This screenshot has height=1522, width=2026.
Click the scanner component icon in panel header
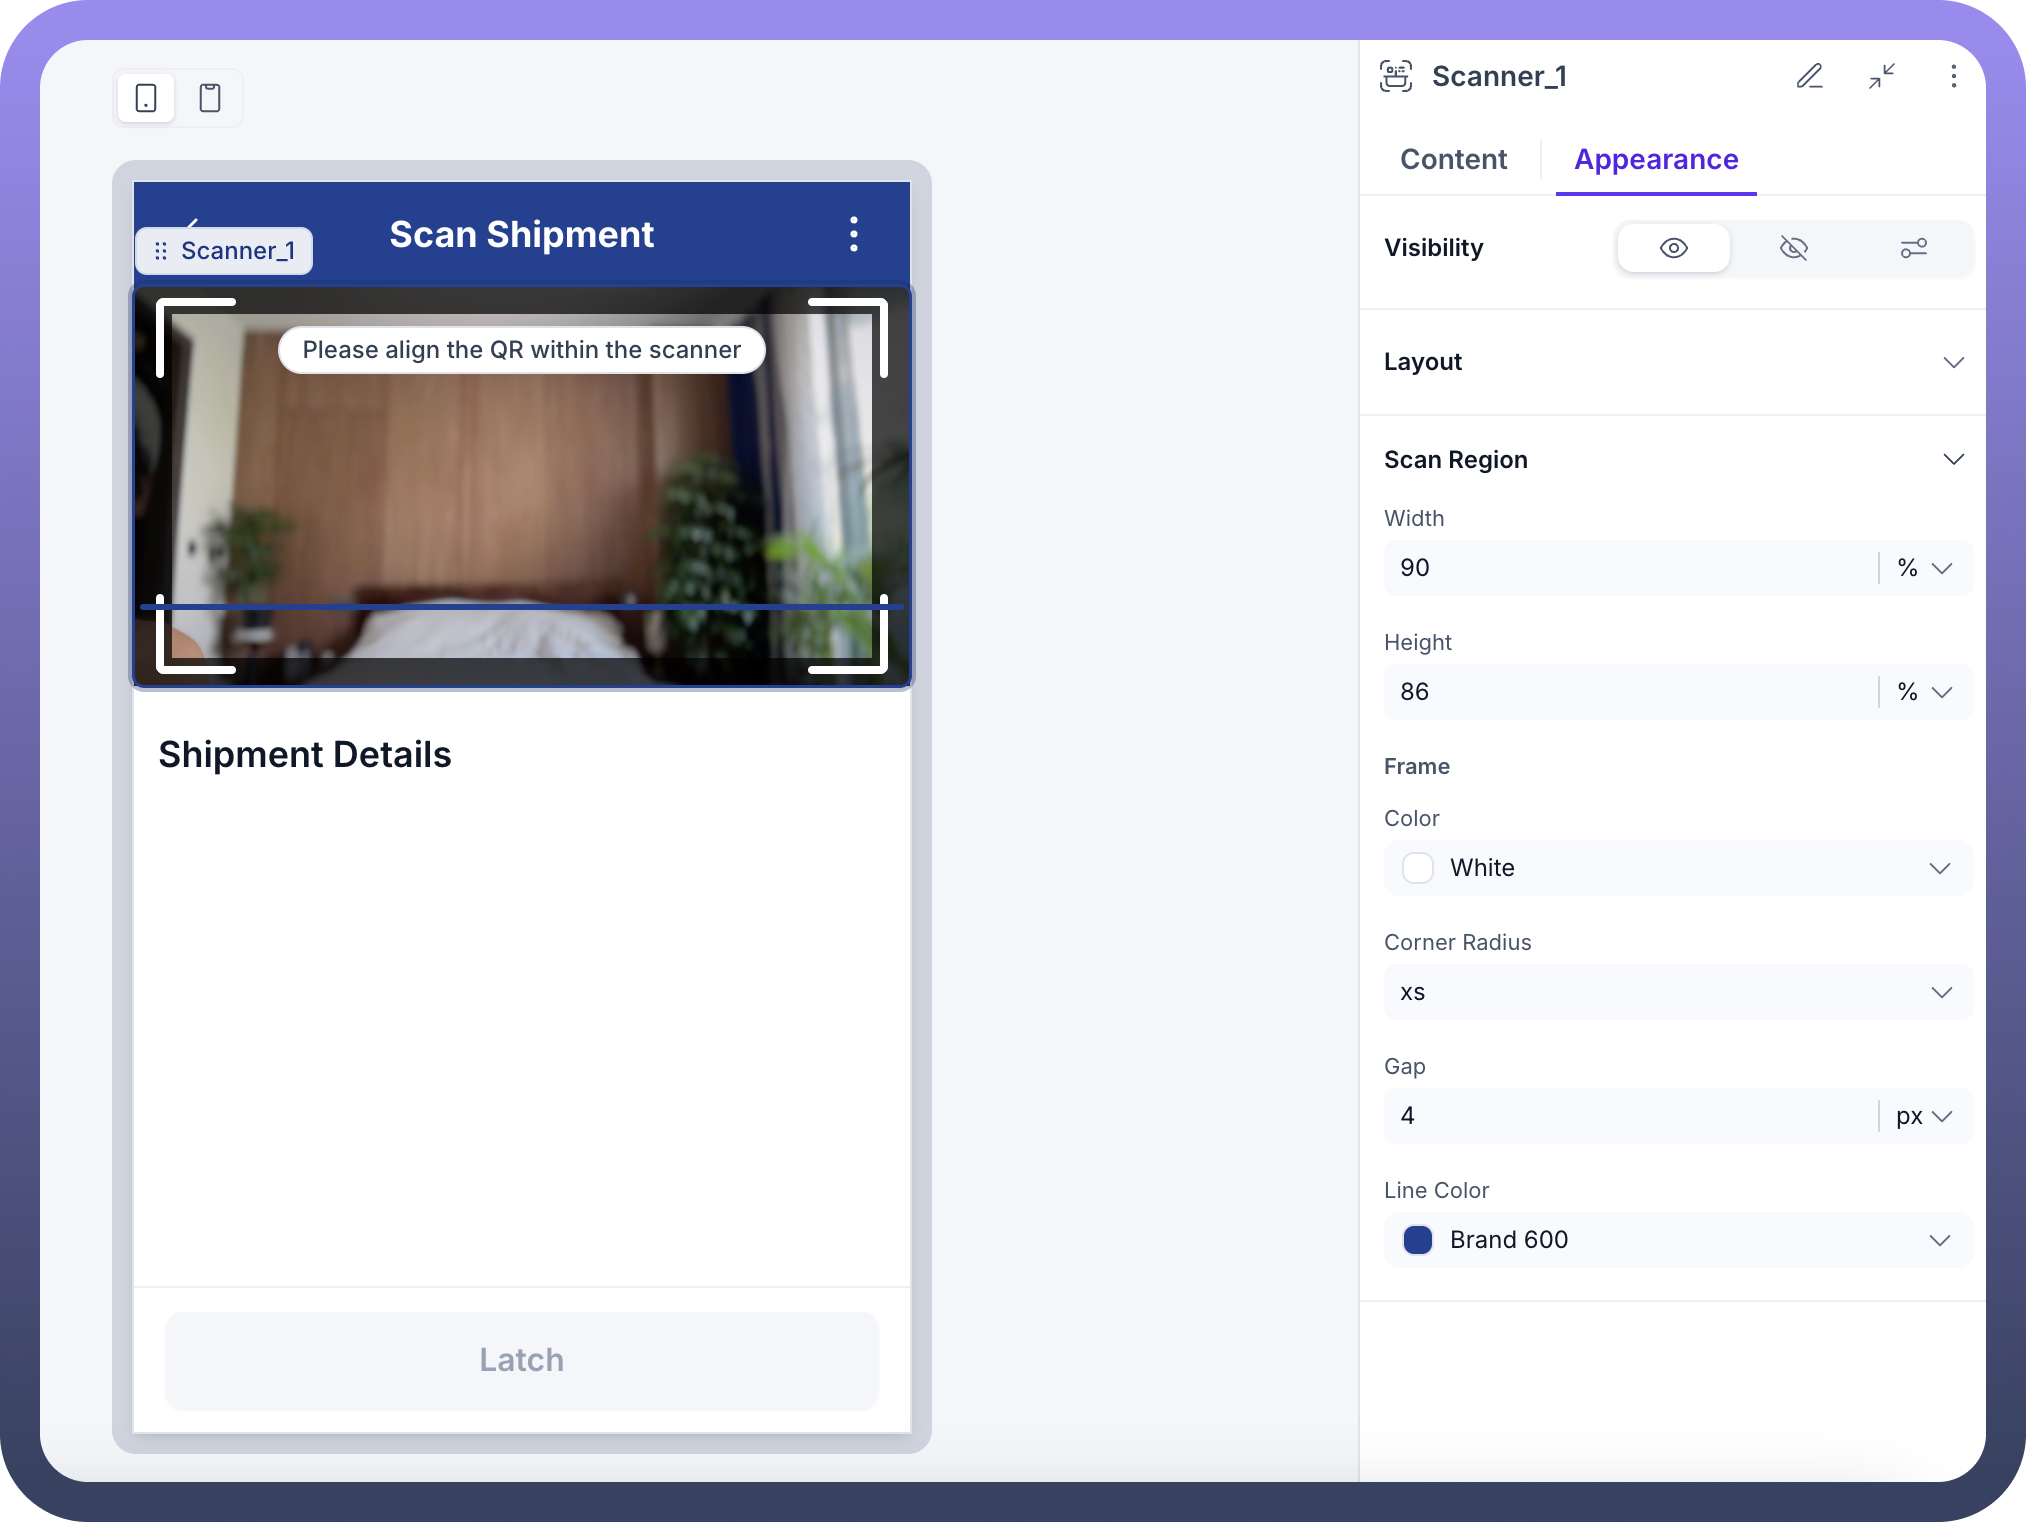[1396, 77]
